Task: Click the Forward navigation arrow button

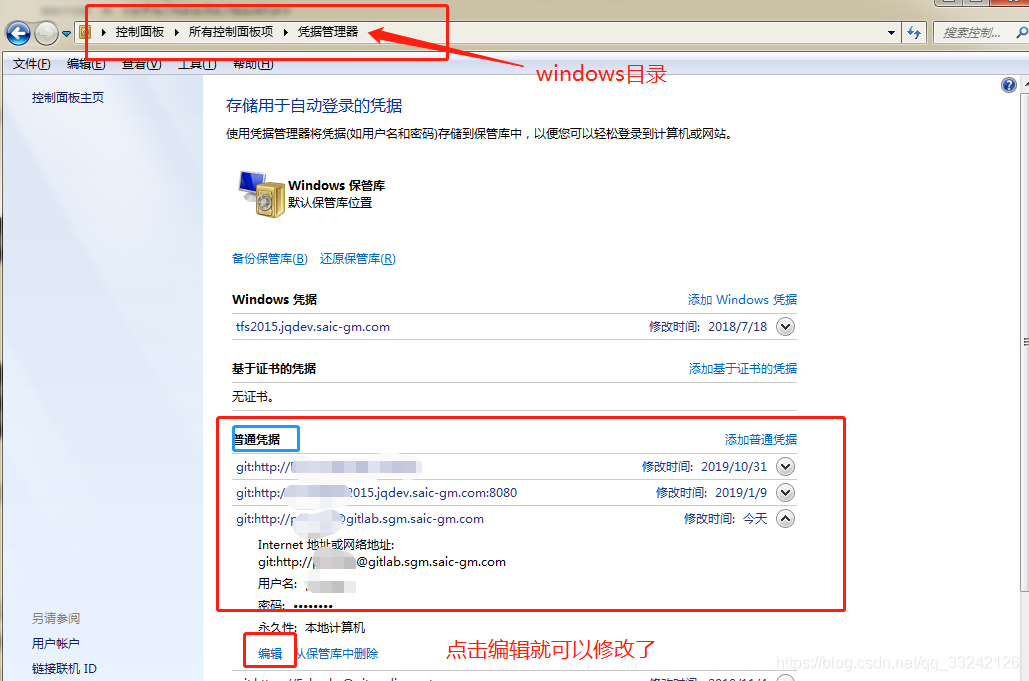Action: point(46,33)
